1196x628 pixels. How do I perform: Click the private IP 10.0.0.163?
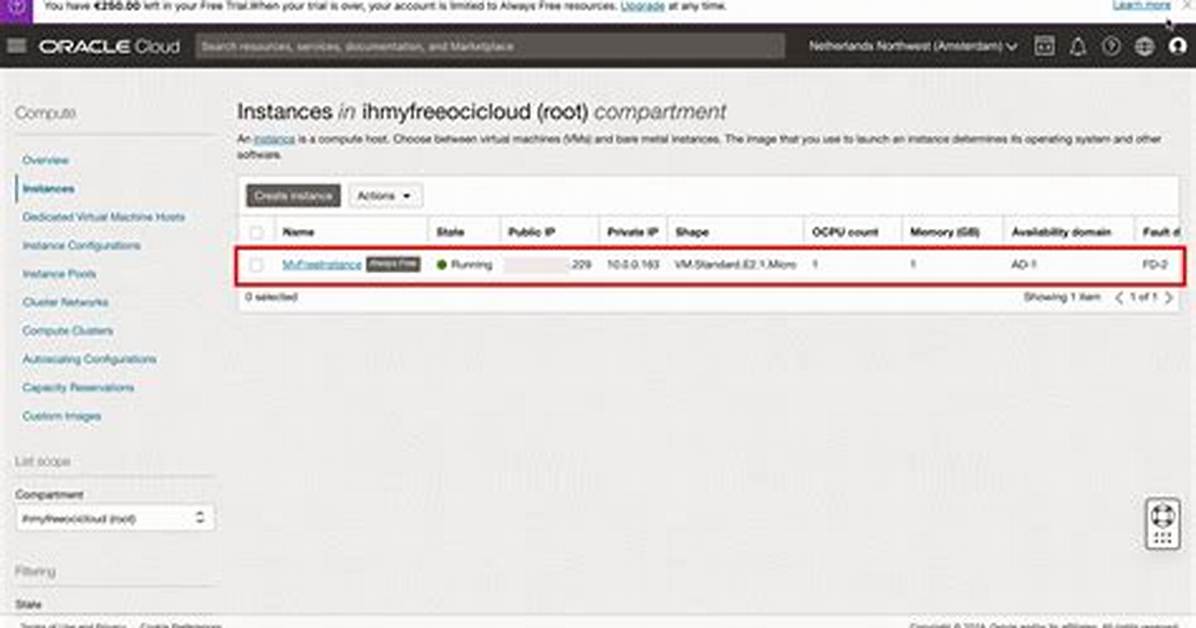(x=633, y=265)
